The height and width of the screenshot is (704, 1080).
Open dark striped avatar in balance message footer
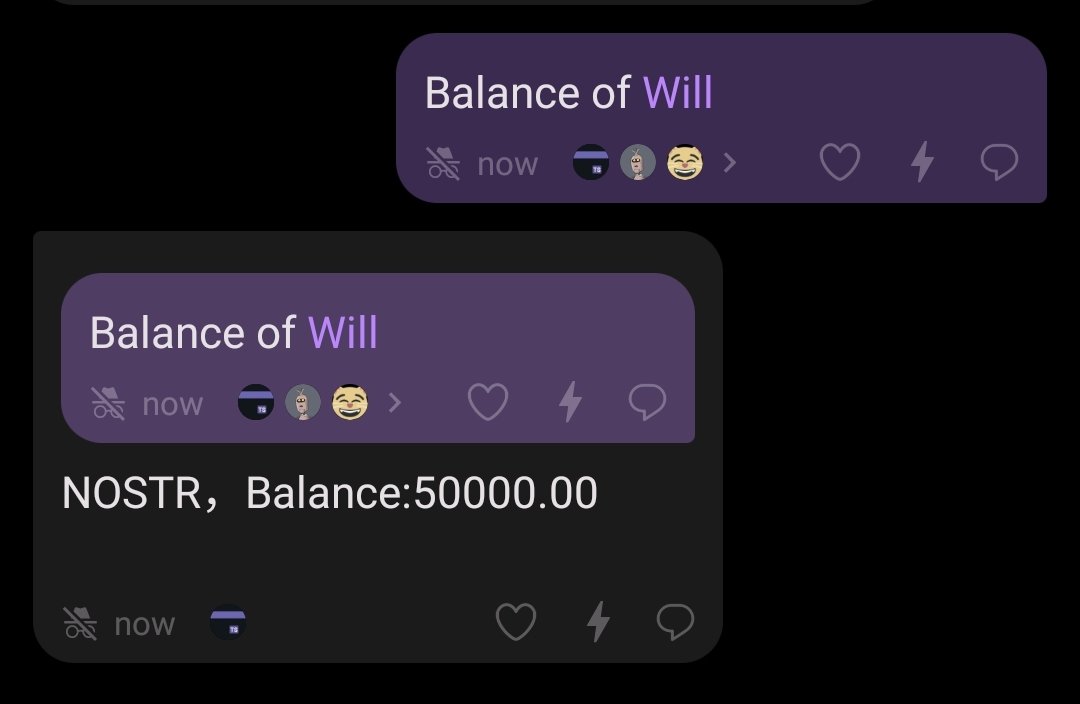pos(228,623)
